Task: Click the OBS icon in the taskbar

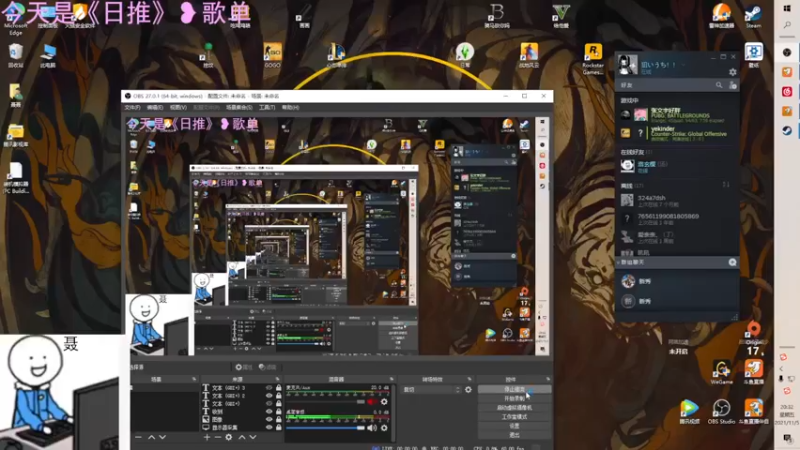Action: coord(787,53)
